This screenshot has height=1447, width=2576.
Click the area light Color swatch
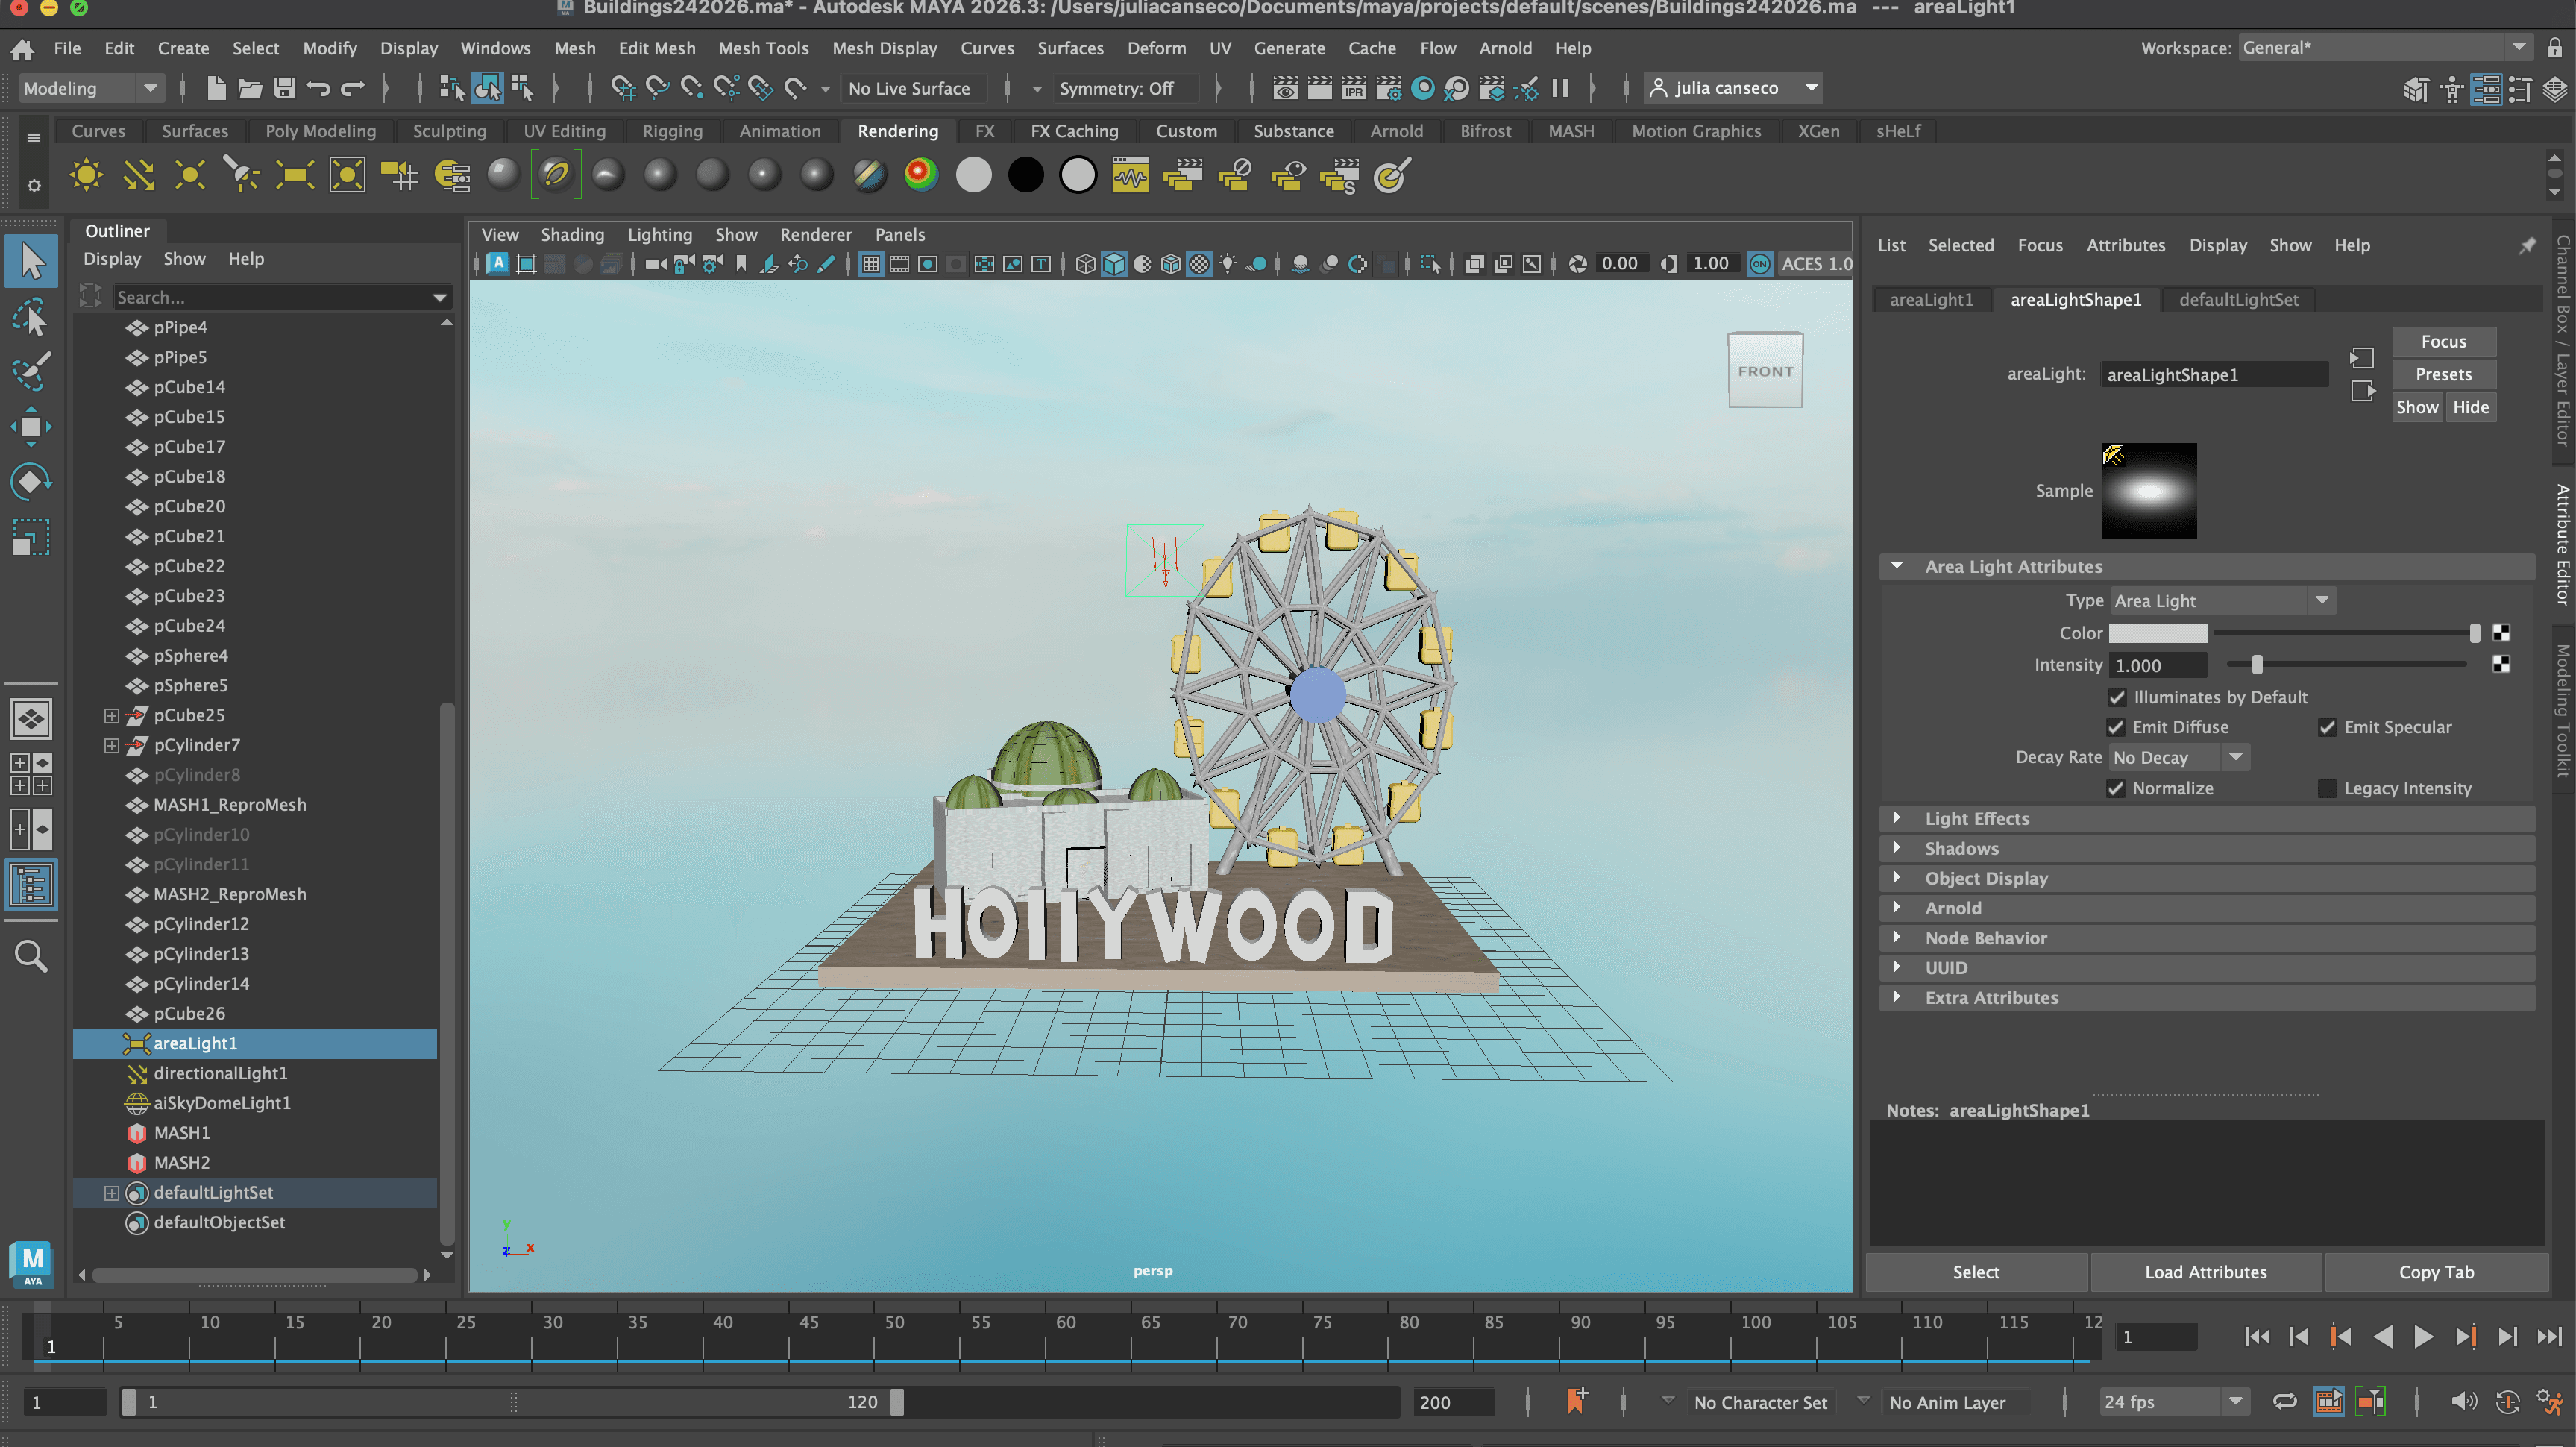(x=2157, y=633)
